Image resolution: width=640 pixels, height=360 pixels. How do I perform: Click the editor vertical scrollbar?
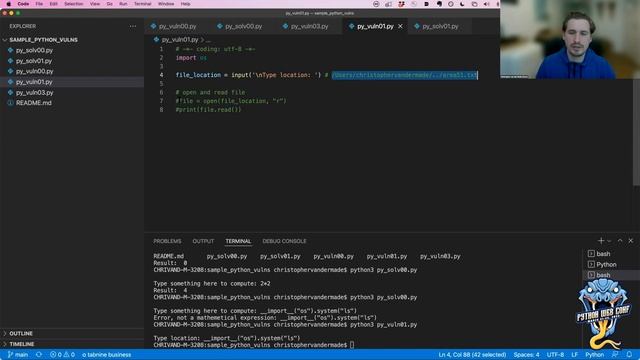pos(636,133)
